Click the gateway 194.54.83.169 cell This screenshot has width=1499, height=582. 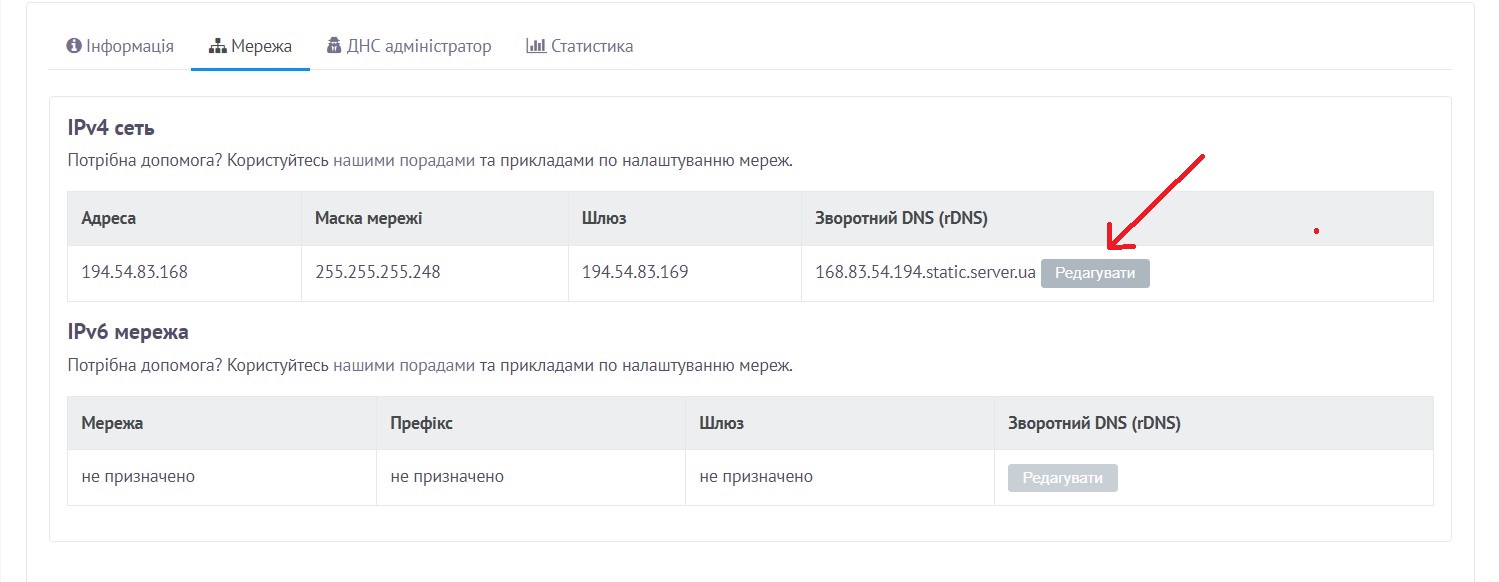685,273
